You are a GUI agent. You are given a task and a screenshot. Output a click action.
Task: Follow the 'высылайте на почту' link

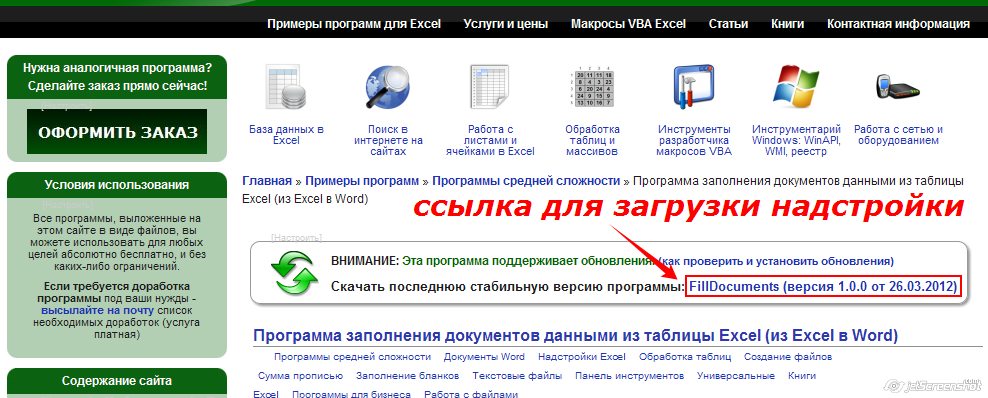tap(97, 310)
